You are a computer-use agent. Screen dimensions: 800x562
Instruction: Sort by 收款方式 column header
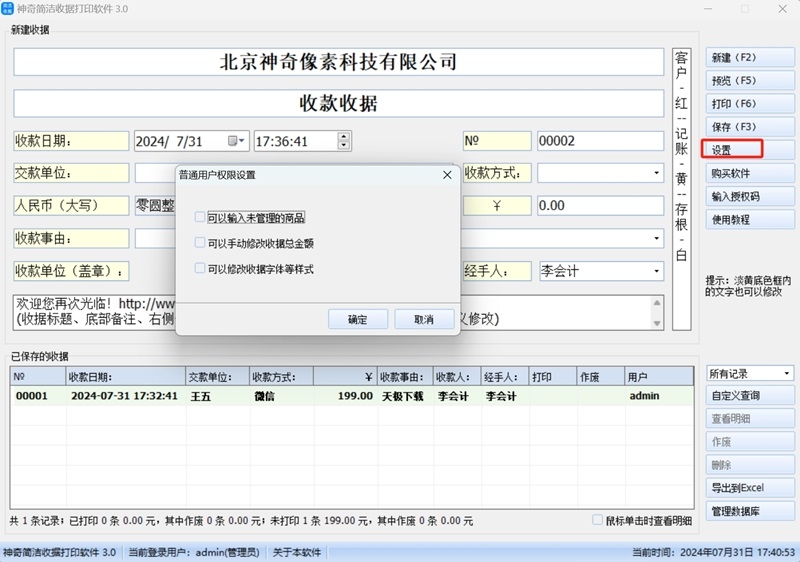(282, 377)
